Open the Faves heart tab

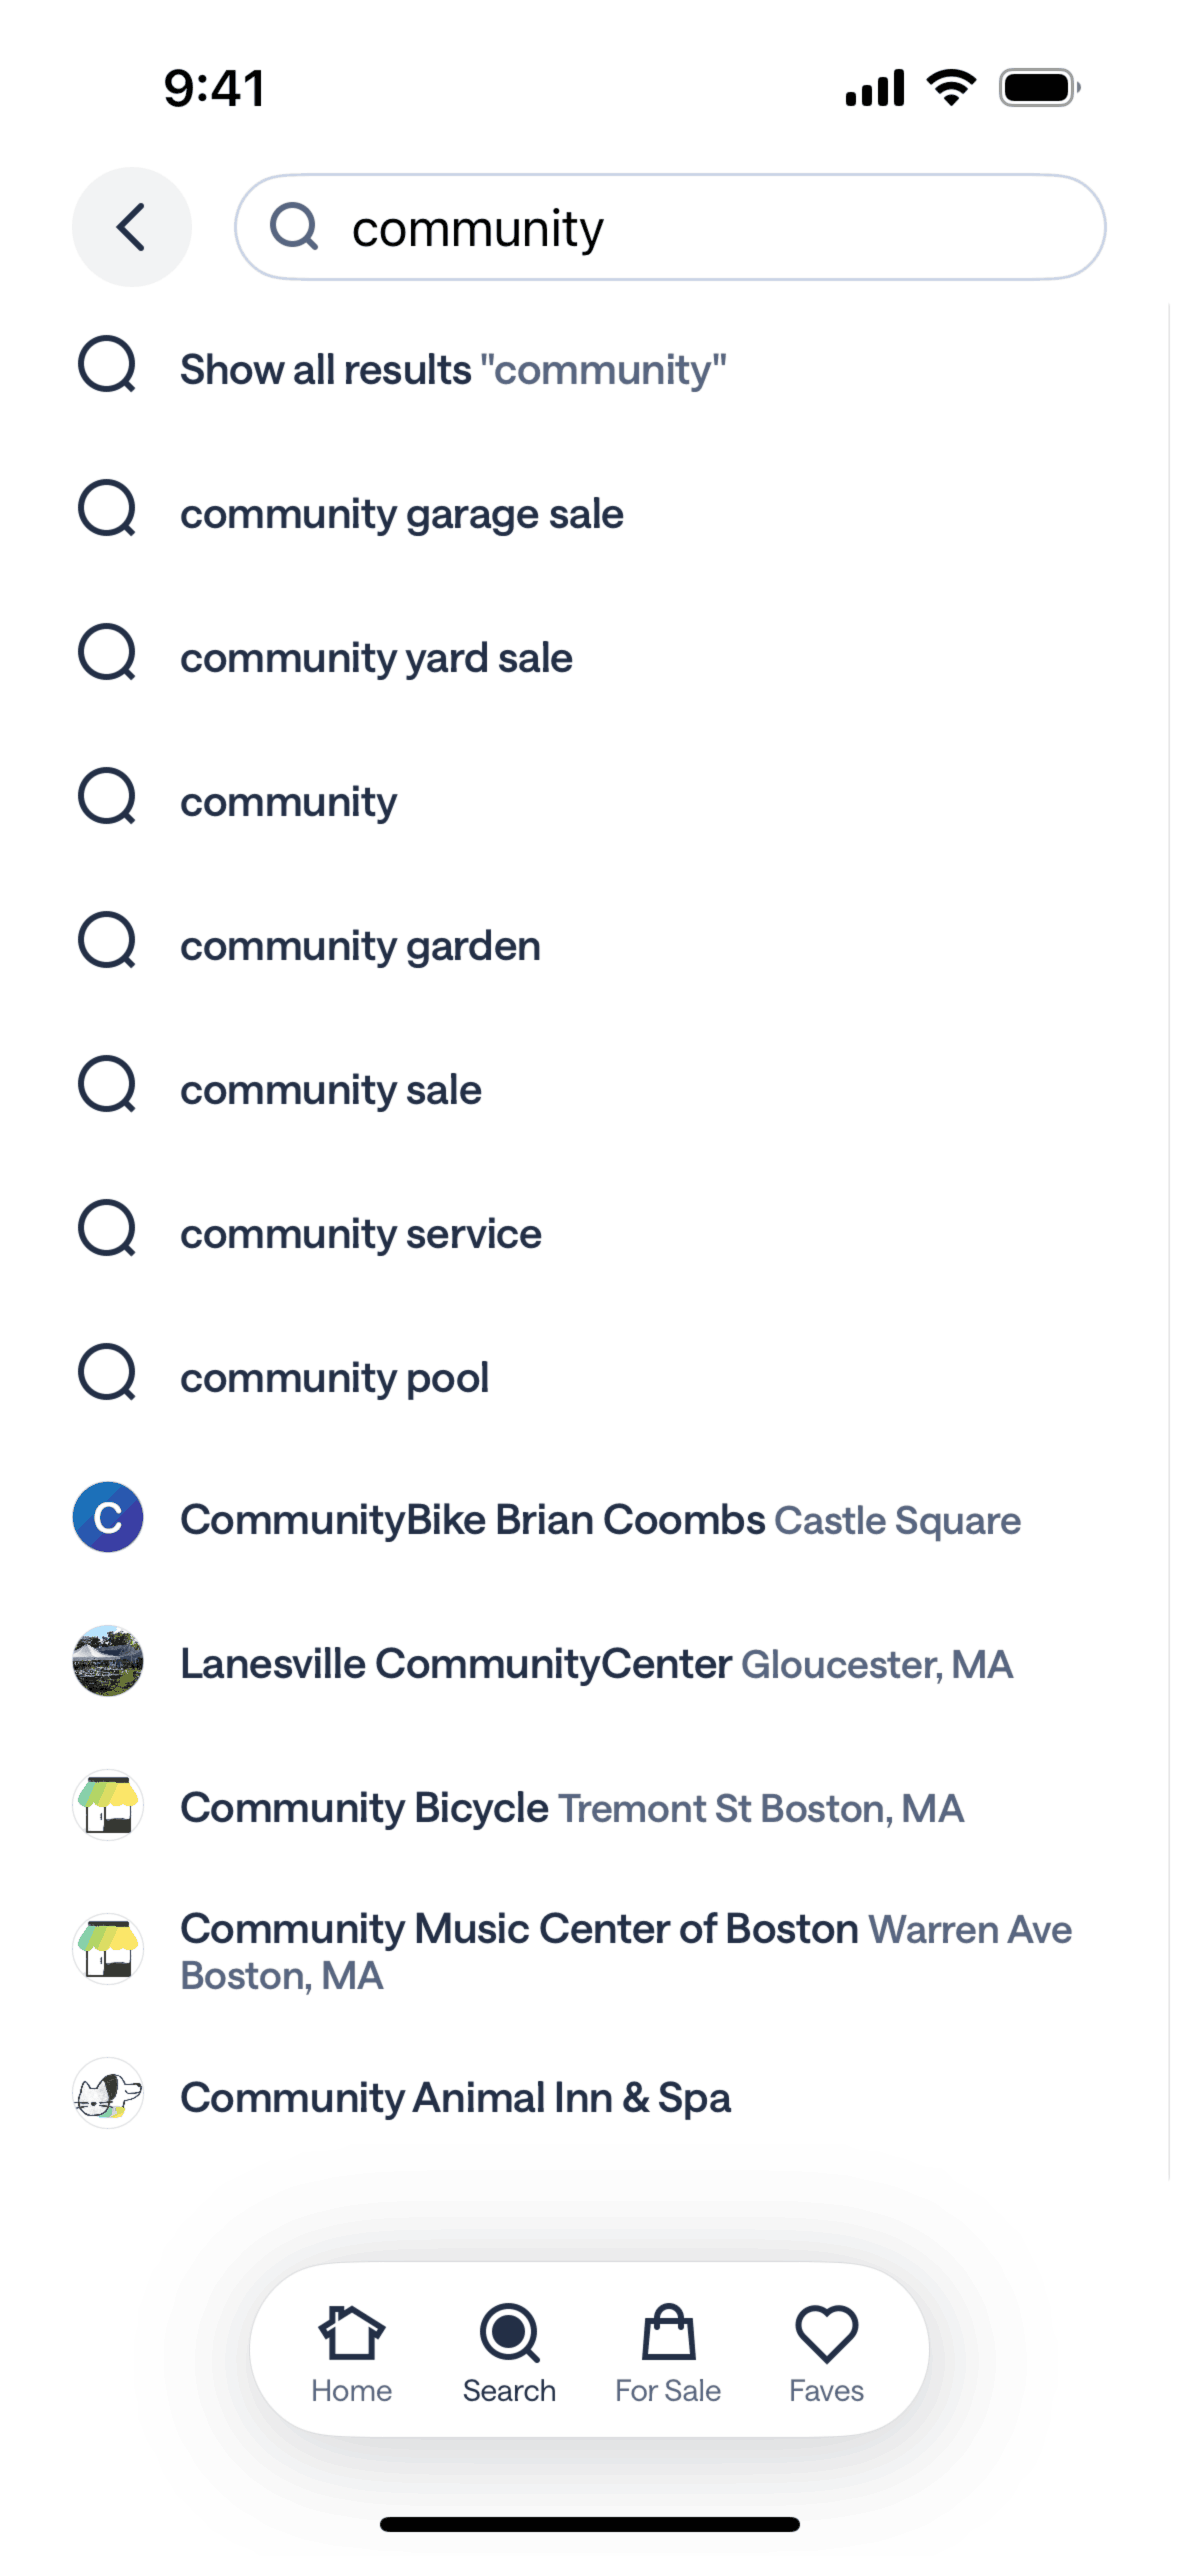click(x=826, y=2352)
